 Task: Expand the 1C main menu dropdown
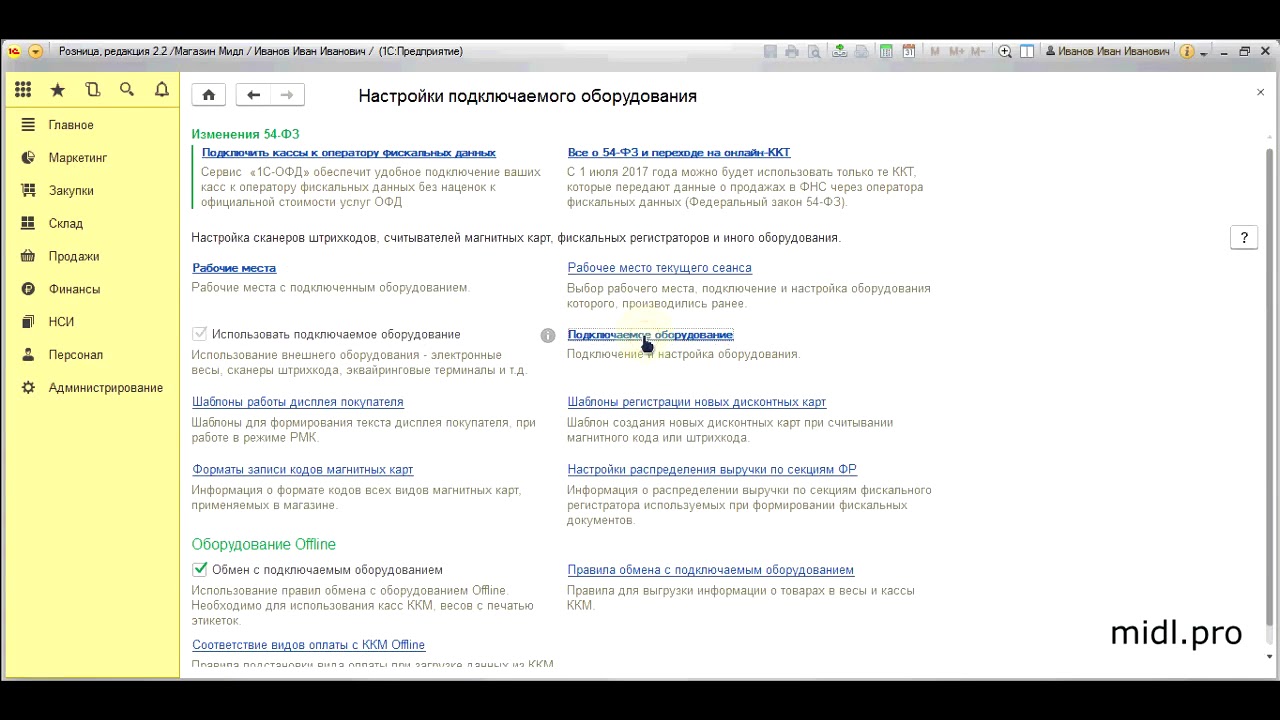coord(35,51)
